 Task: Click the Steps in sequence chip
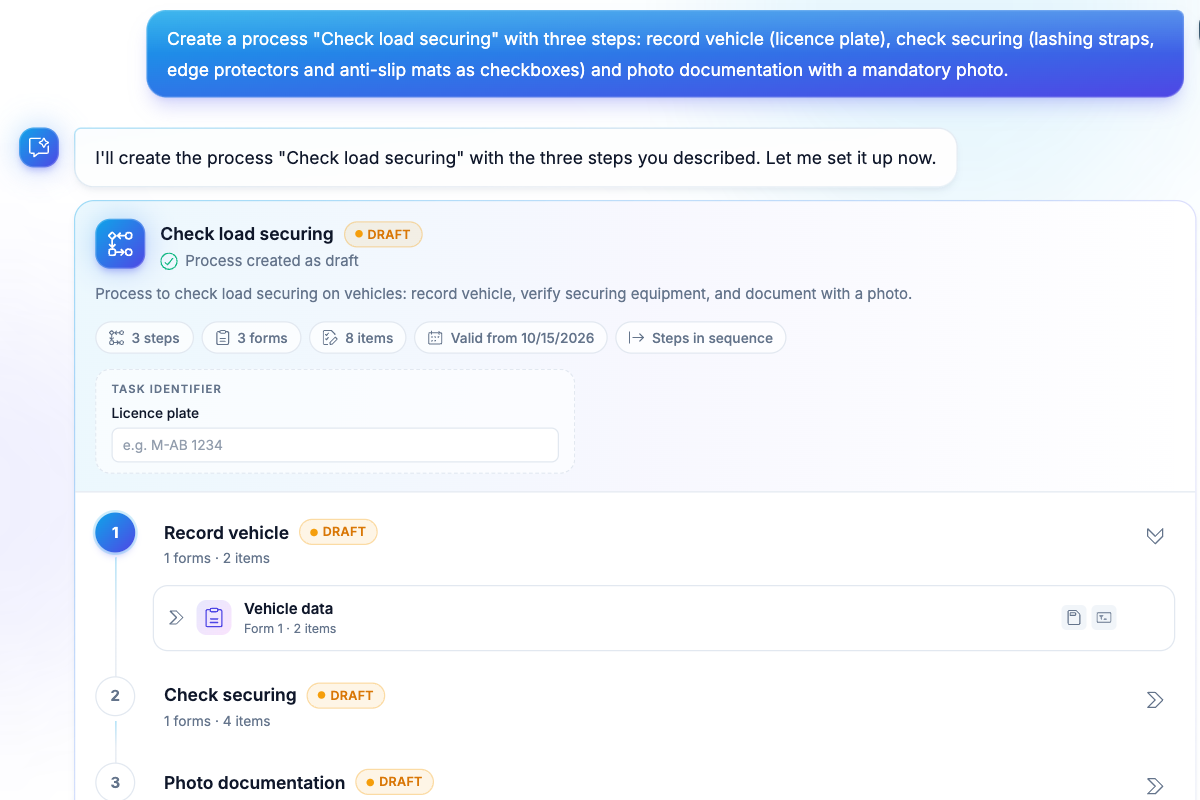(701, 338)
